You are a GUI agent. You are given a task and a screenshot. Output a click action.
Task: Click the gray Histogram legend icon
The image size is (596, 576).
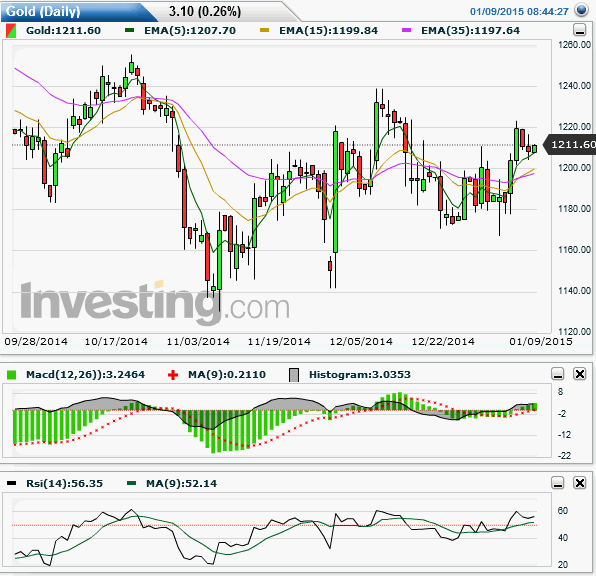pyautogui.click(x=294, y=375)
